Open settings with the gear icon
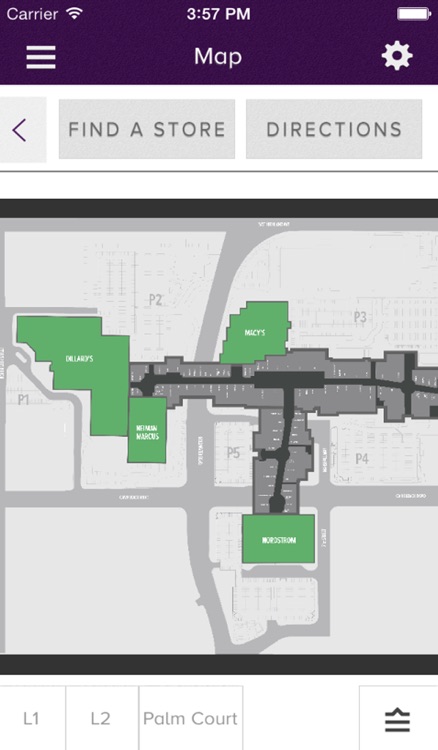Screen dimensions: 438x750 (397, 56)
